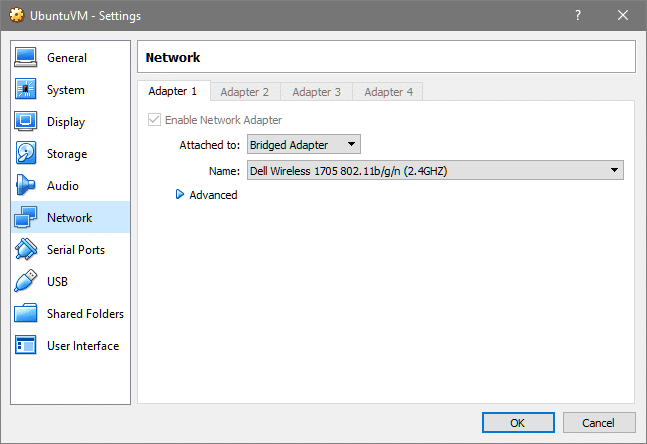This screenshot has height=444, width=647.
Task: Switch to the Adapter 2 tab
Action: click(245, 92)
